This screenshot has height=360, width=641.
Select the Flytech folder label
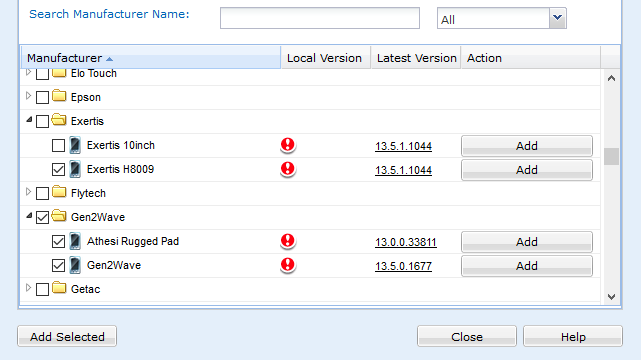point(88,193)
